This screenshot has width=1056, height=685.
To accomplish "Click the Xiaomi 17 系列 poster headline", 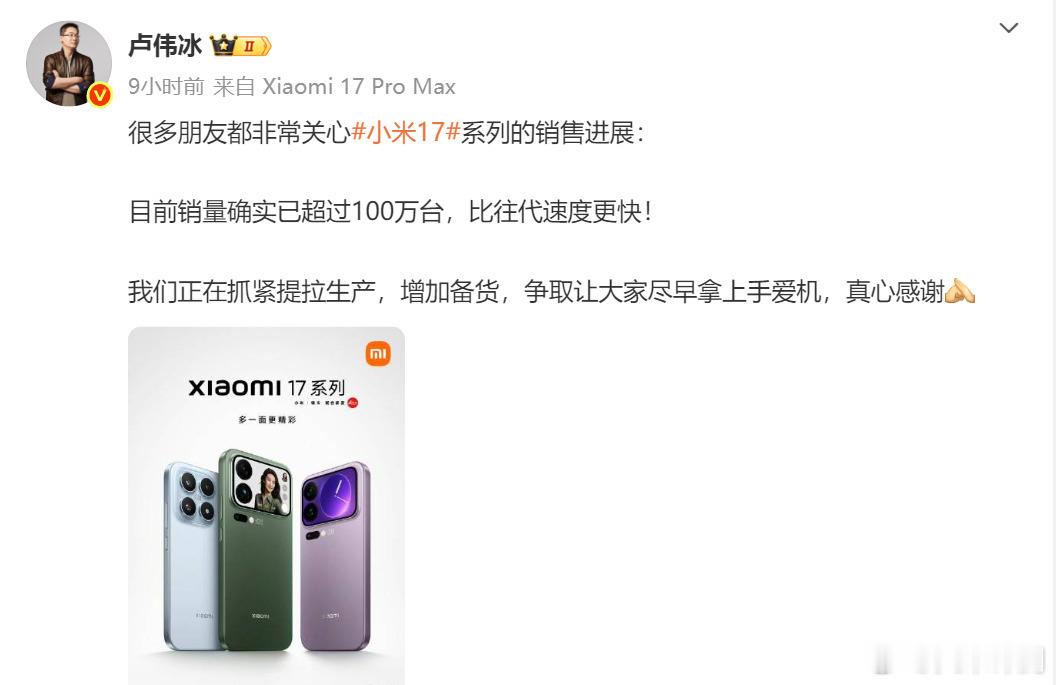I will point(267,387).
